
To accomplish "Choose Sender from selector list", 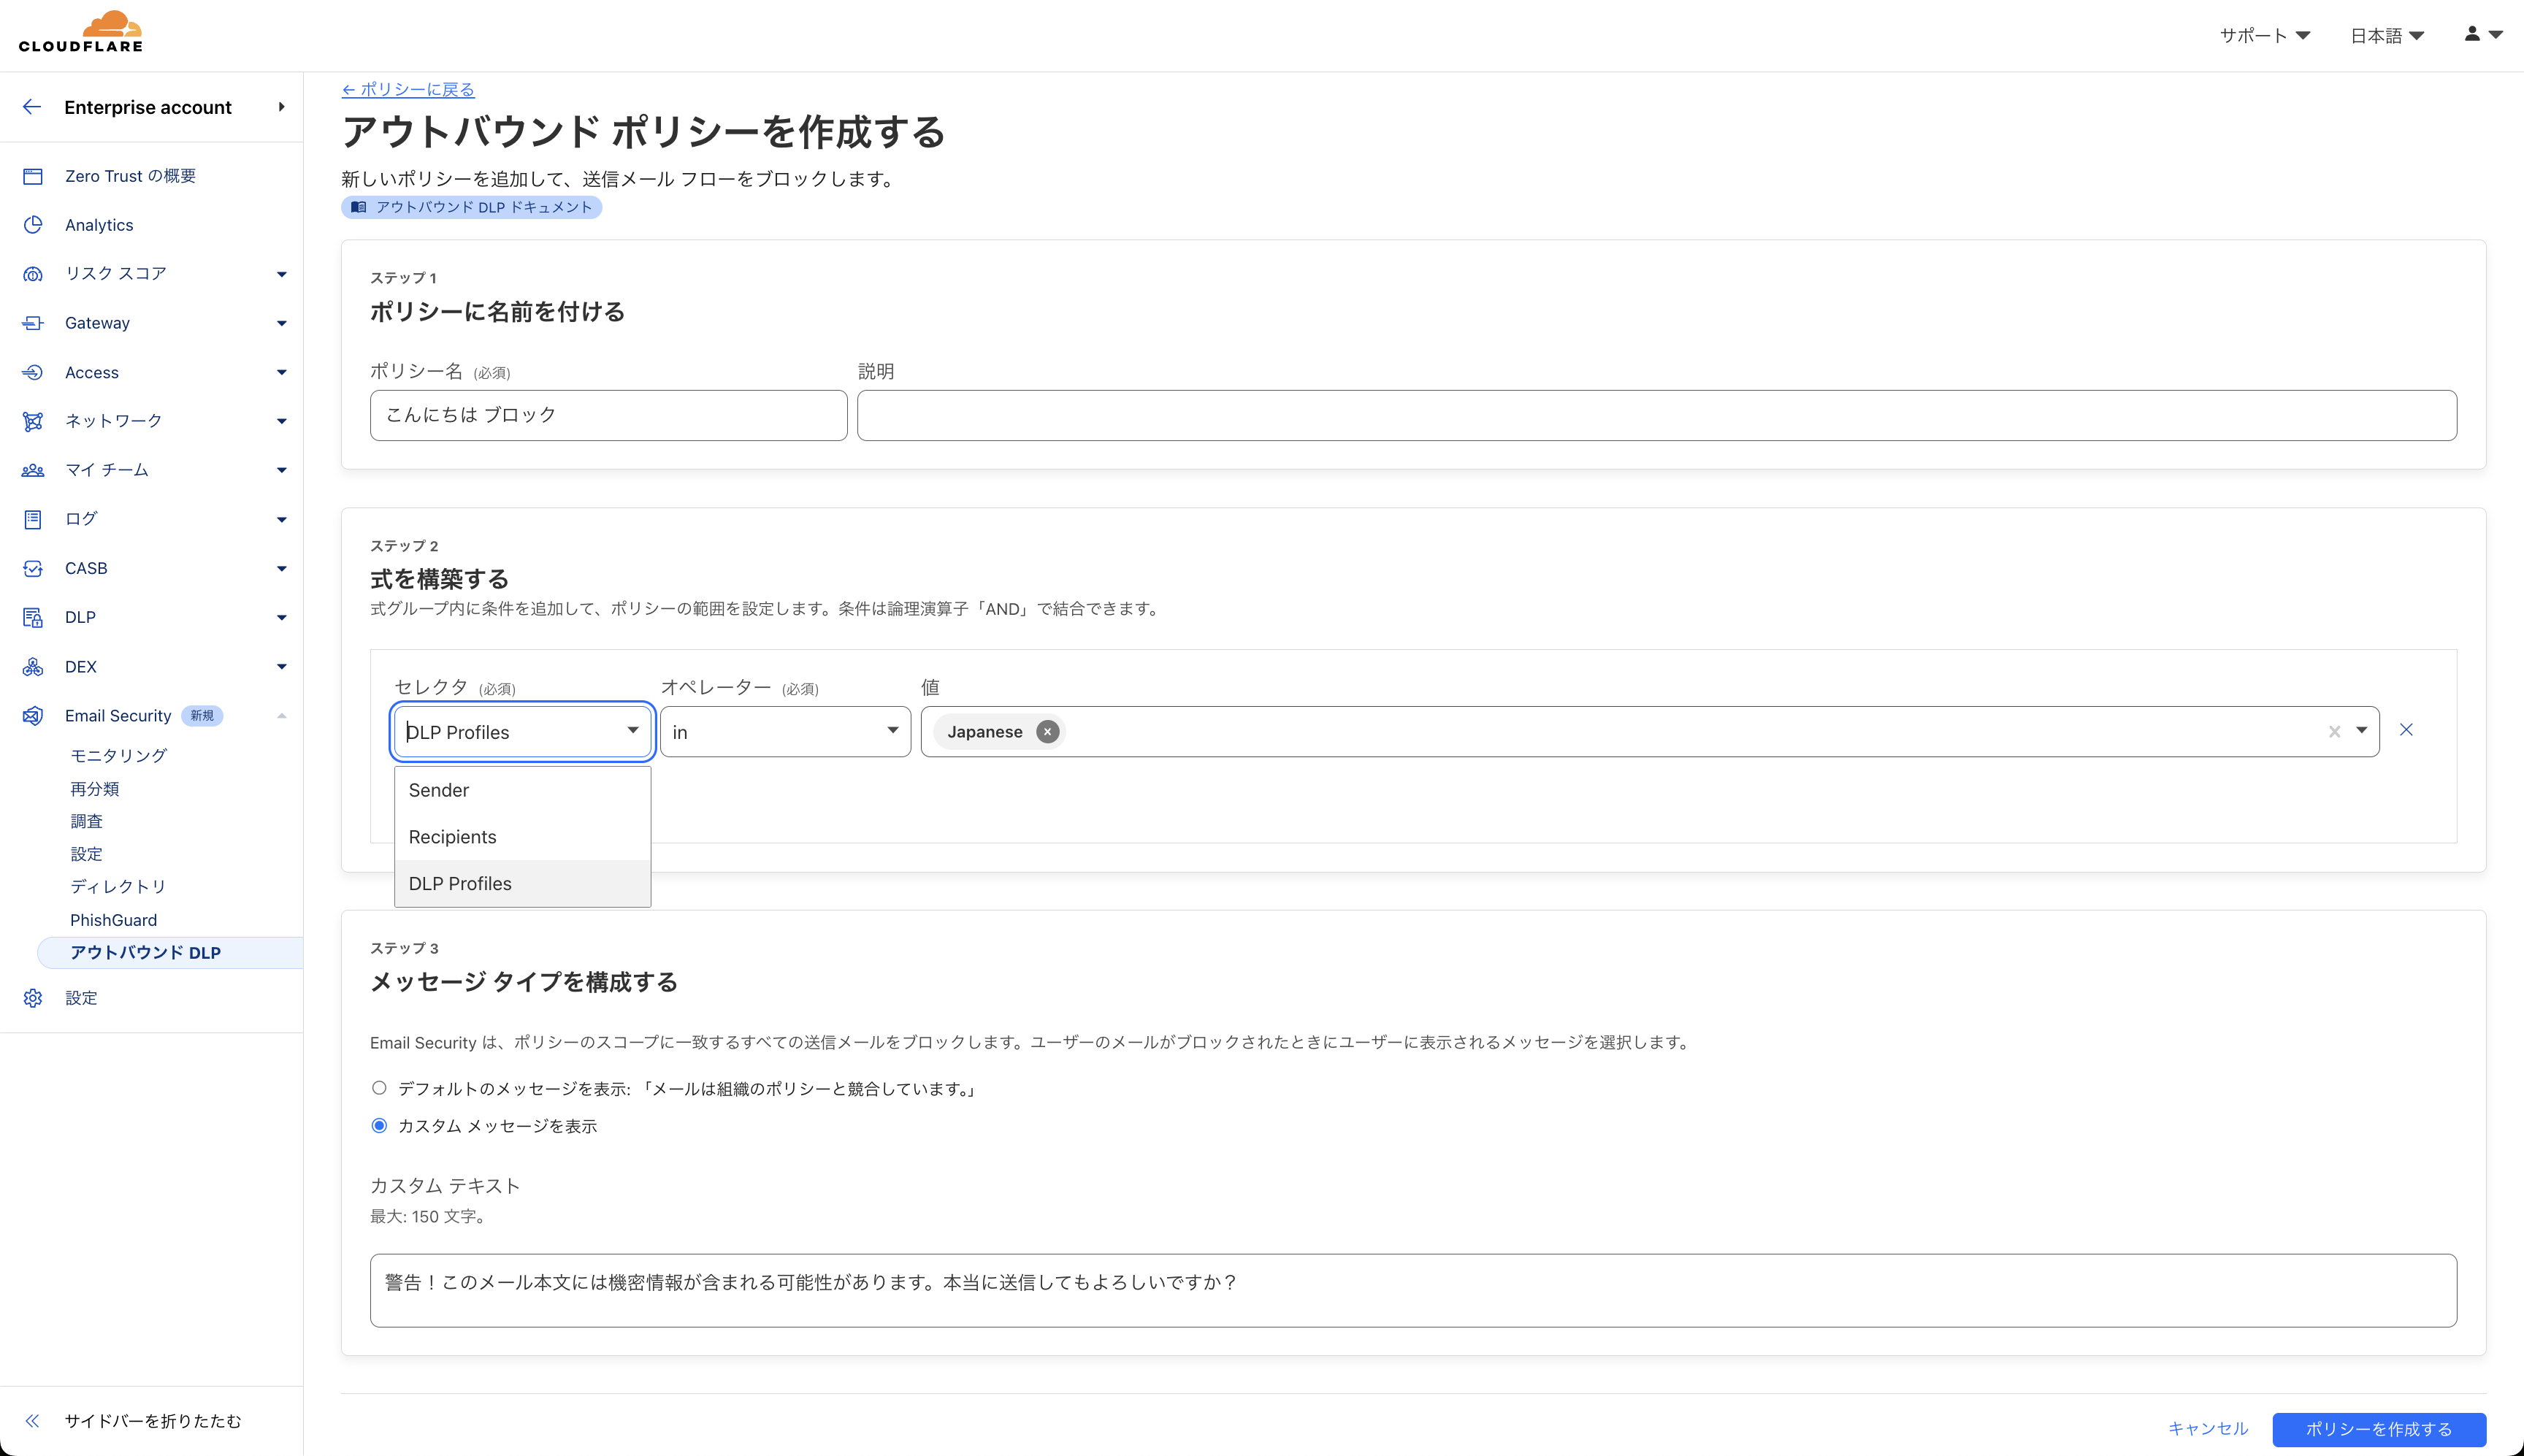I will (438, 790).
